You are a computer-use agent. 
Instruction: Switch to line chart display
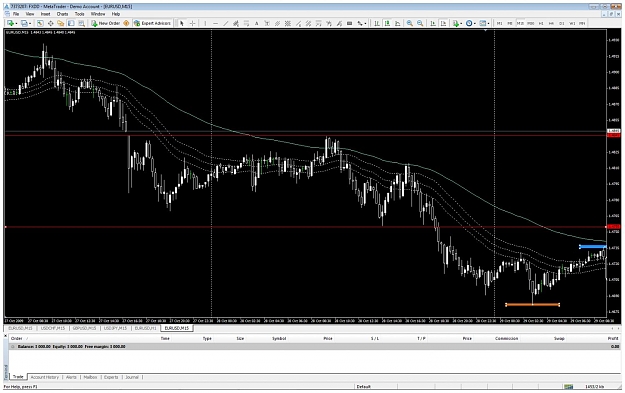click(397, 23)
